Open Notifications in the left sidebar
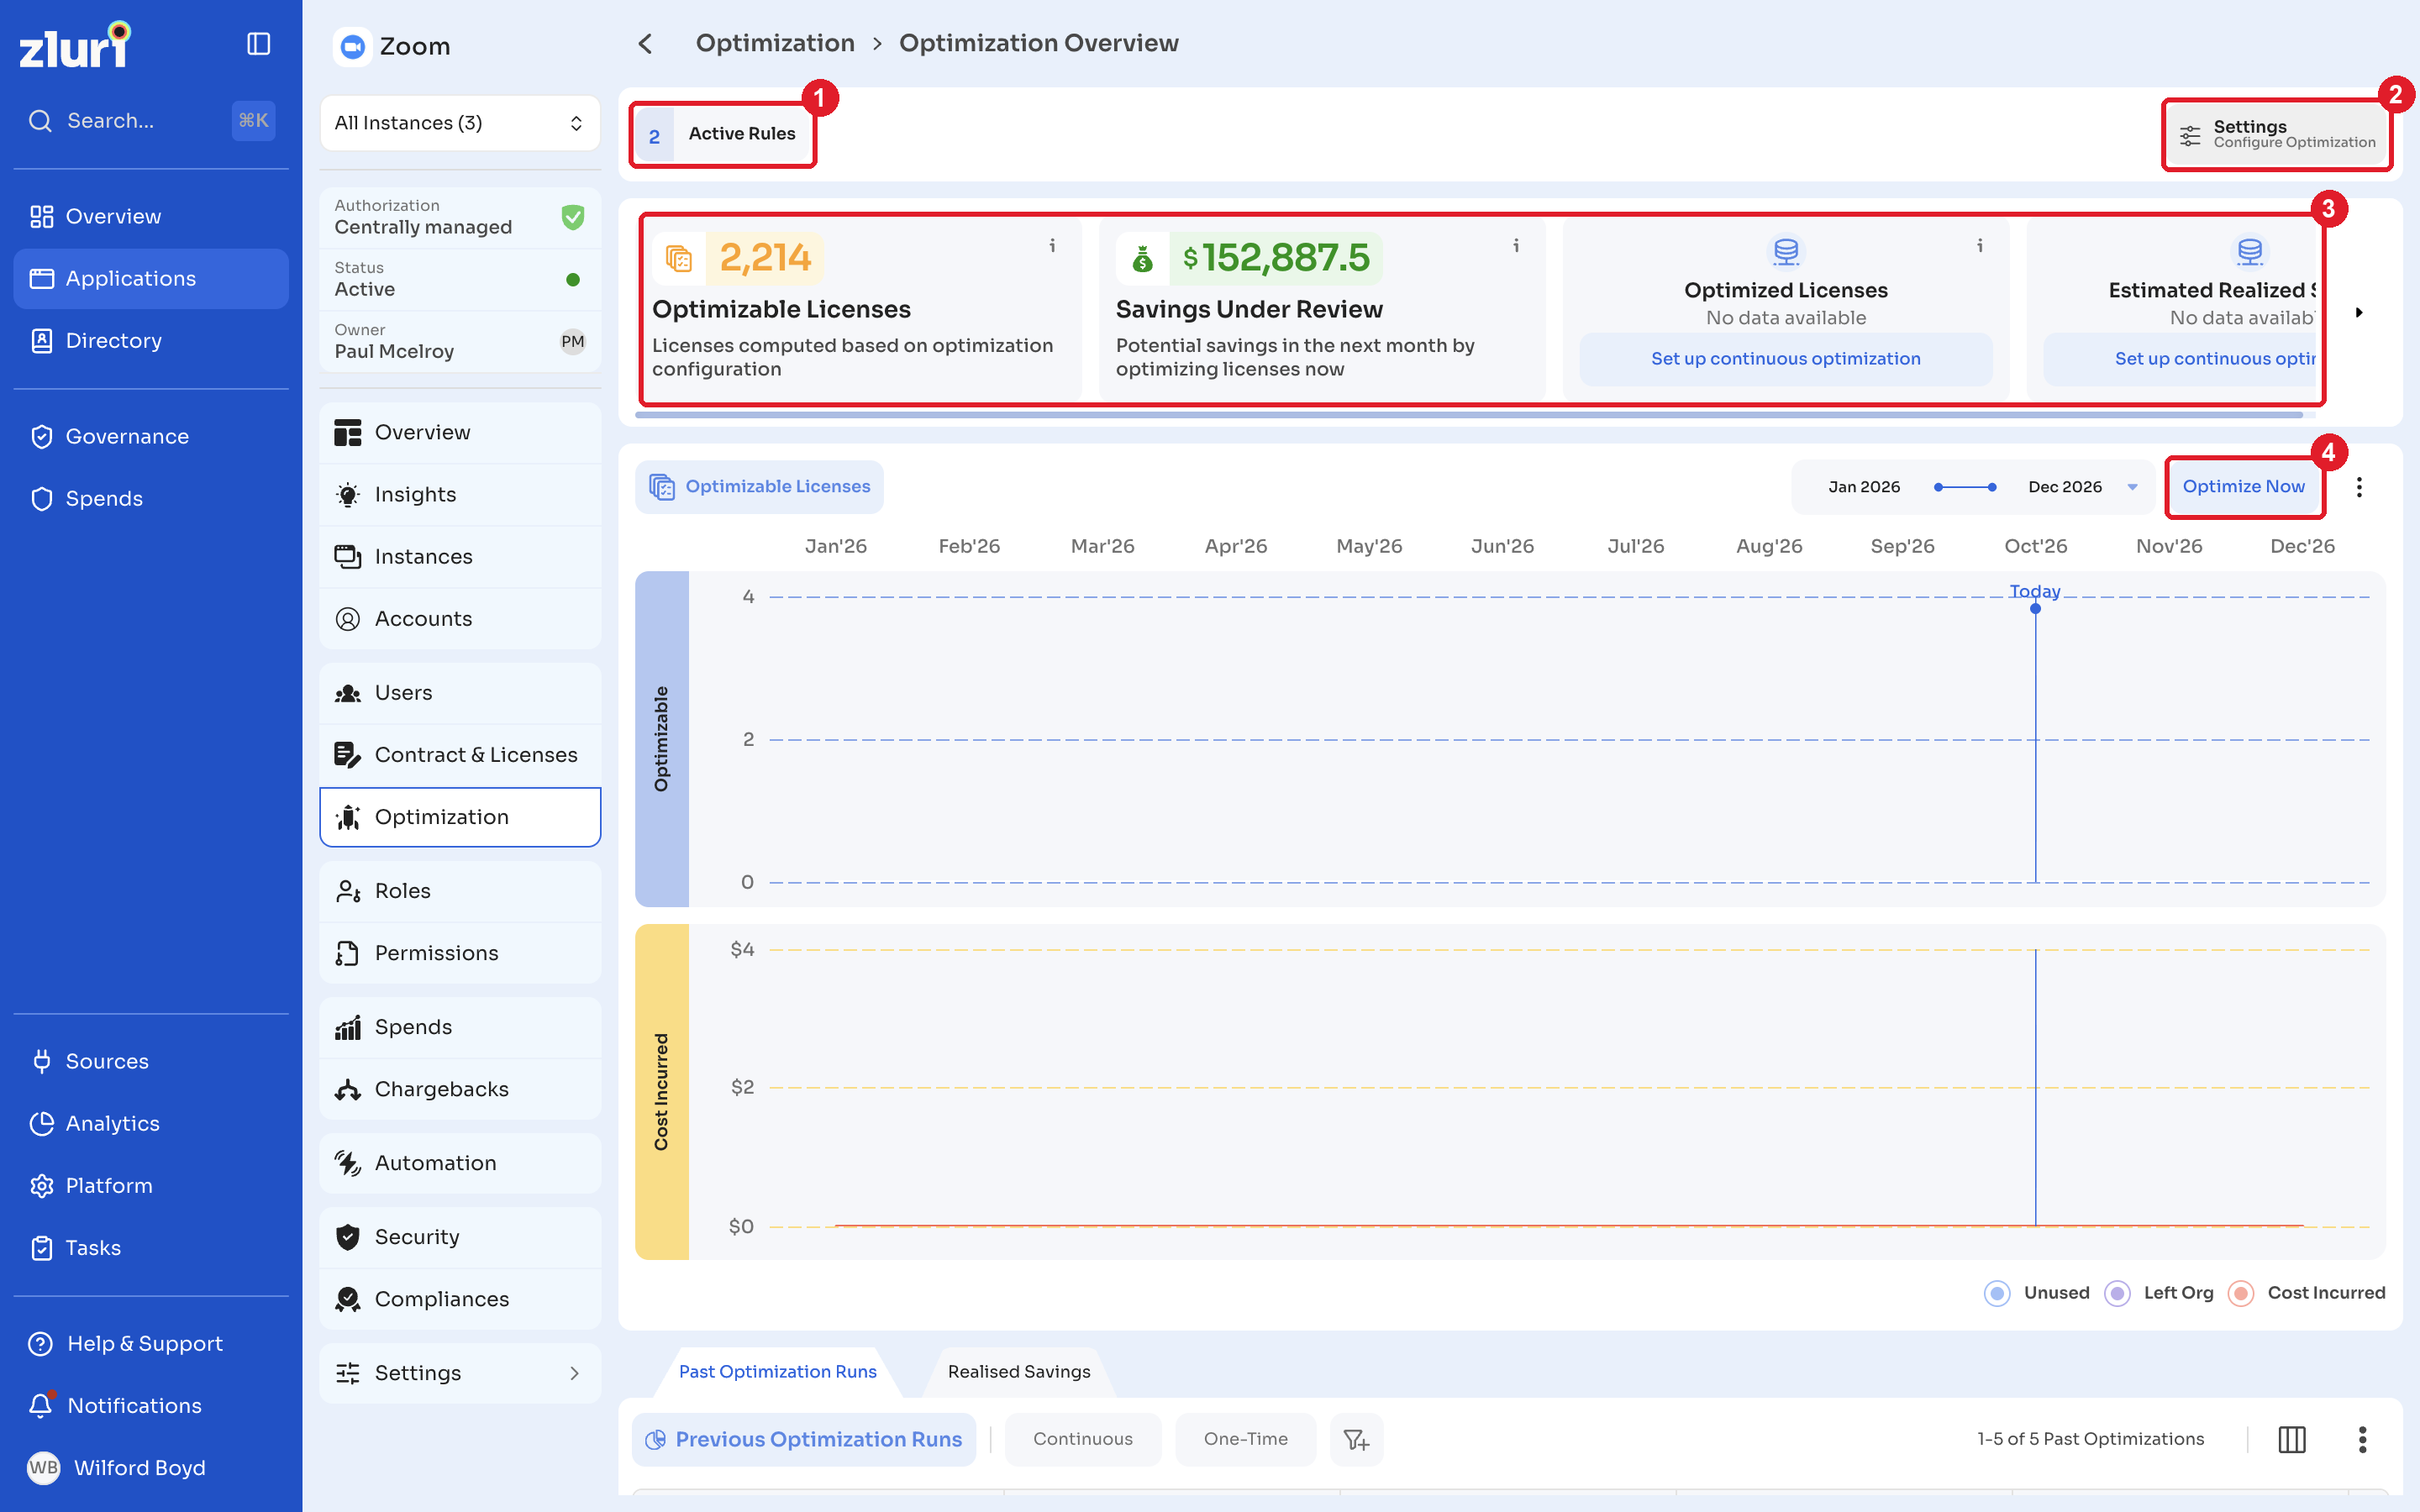This screenshot has height=1512, width=2420. pyautogui.click(x=134, y=1405)
